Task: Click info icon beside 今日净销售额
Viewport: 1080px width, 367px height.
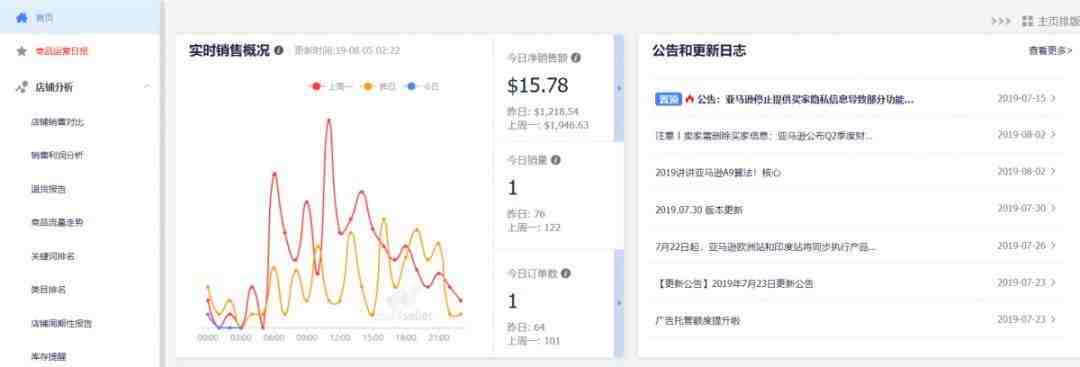Action: [x=576, y=58]
